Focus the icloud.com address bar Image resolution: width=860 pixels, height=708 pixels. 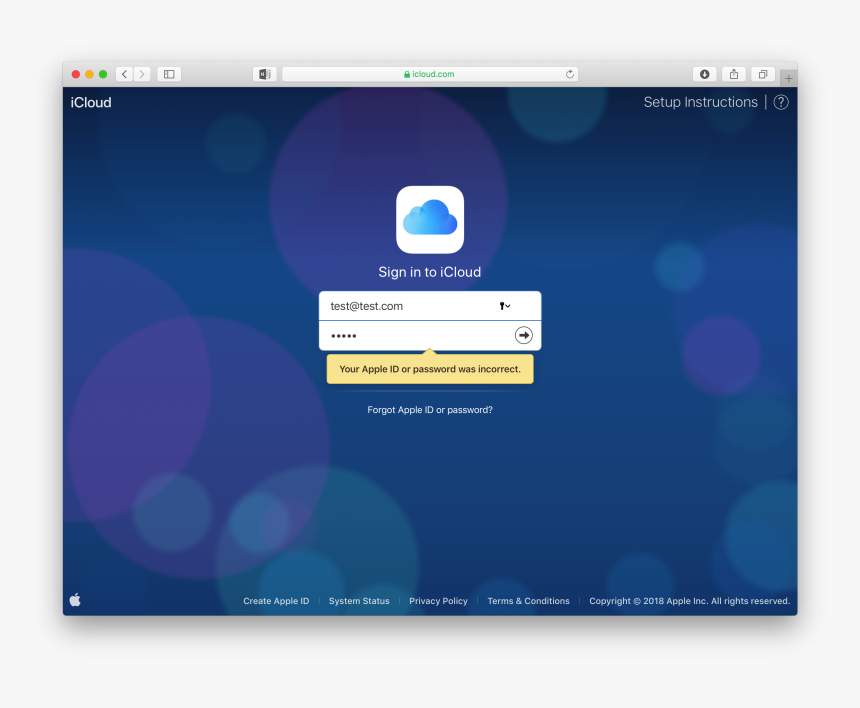point(430,74)
